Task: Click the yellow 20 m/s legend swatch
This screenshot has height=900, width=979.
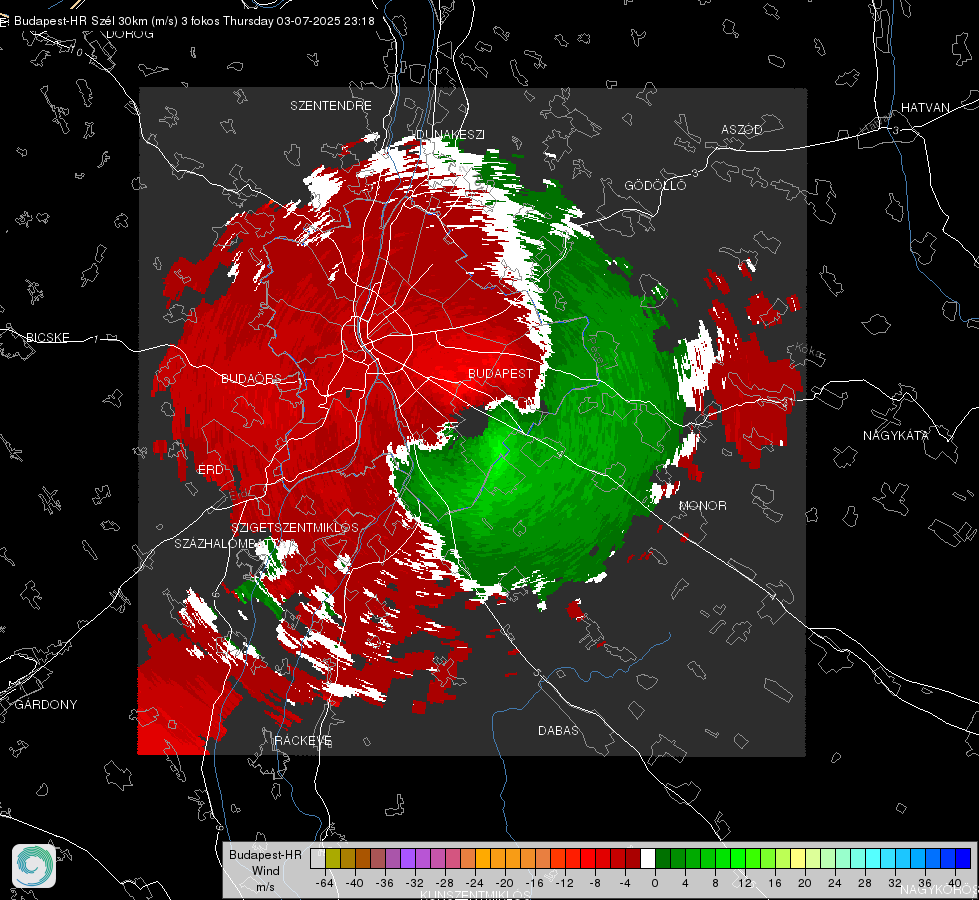Action: pyautogui.click(x=798, y=859)
